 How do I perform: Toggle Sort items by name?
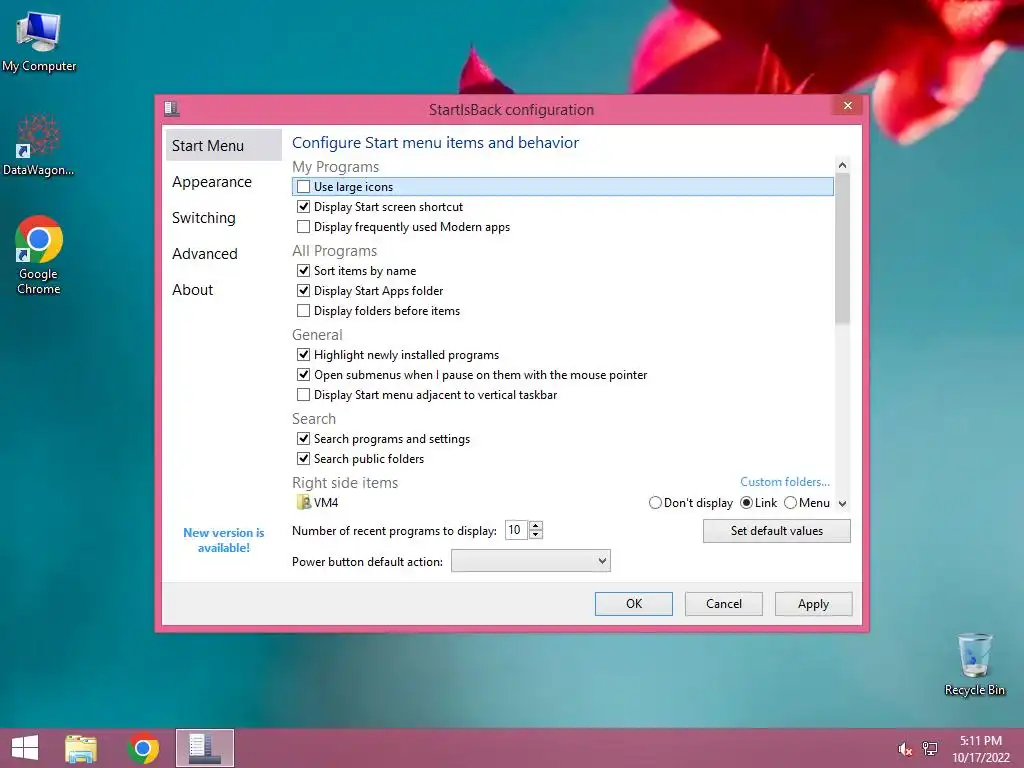[x=303, y=270]
